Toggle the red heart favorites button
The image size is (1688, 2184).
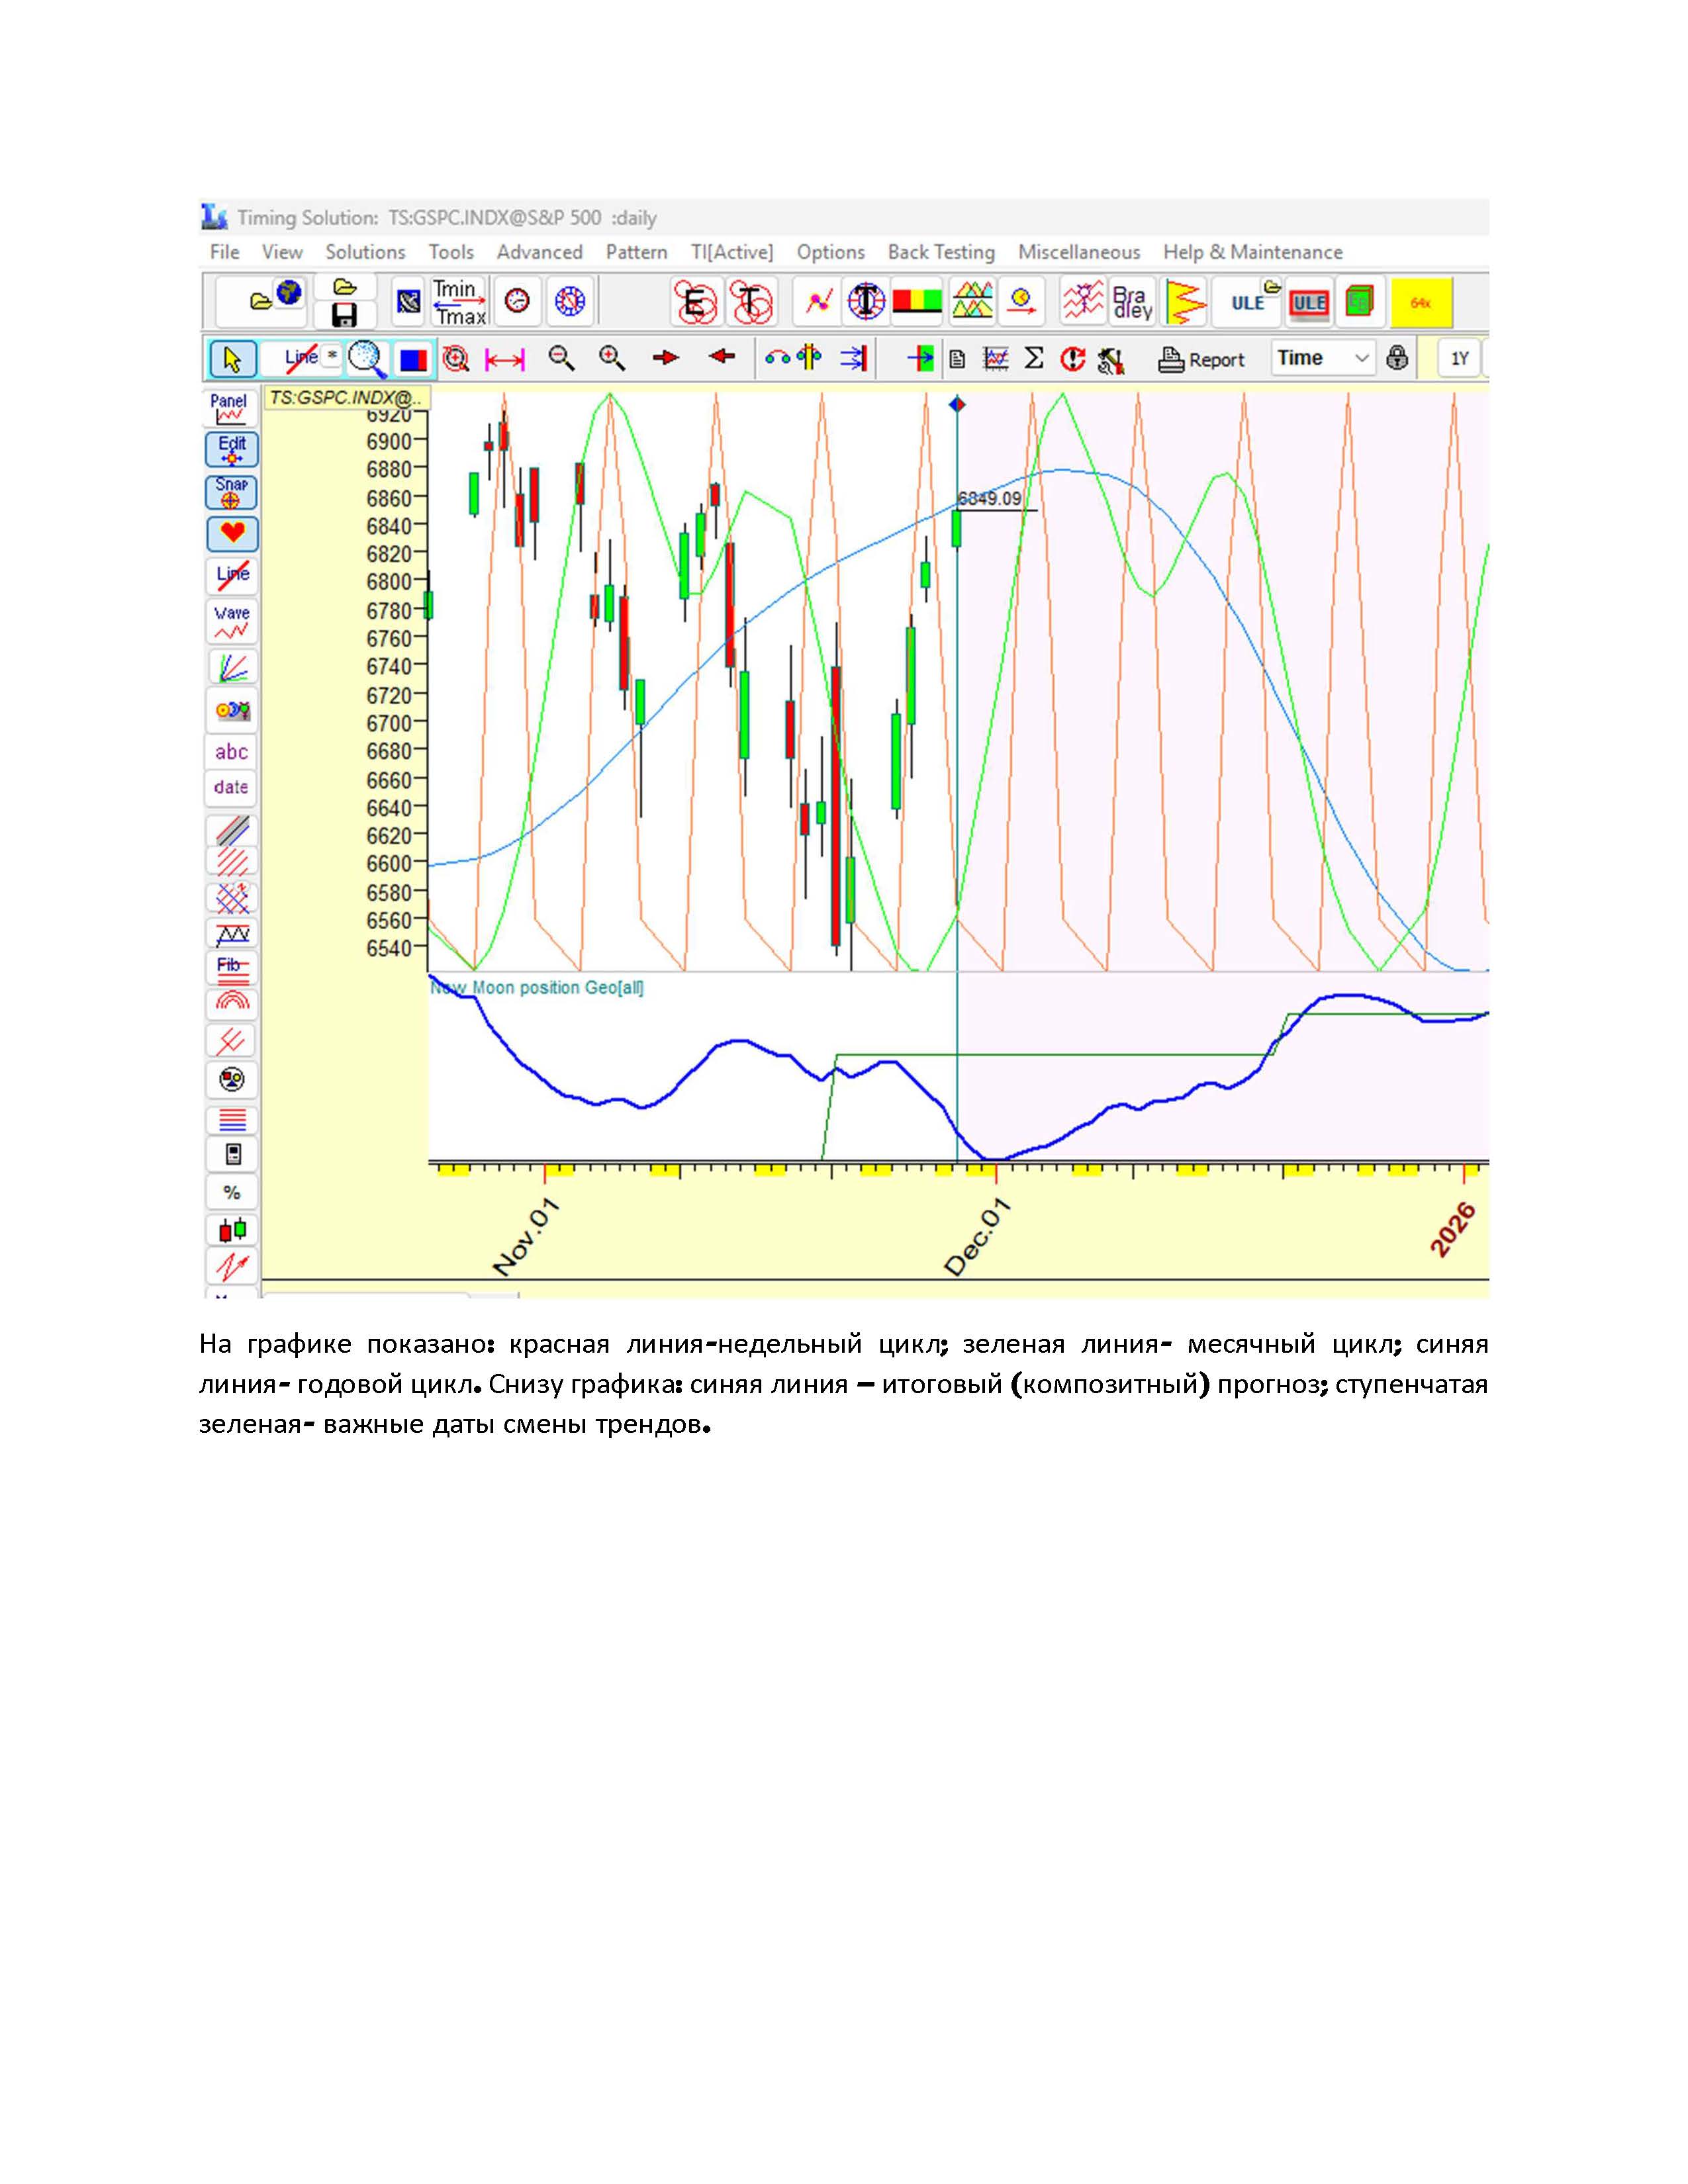[232, 533]
